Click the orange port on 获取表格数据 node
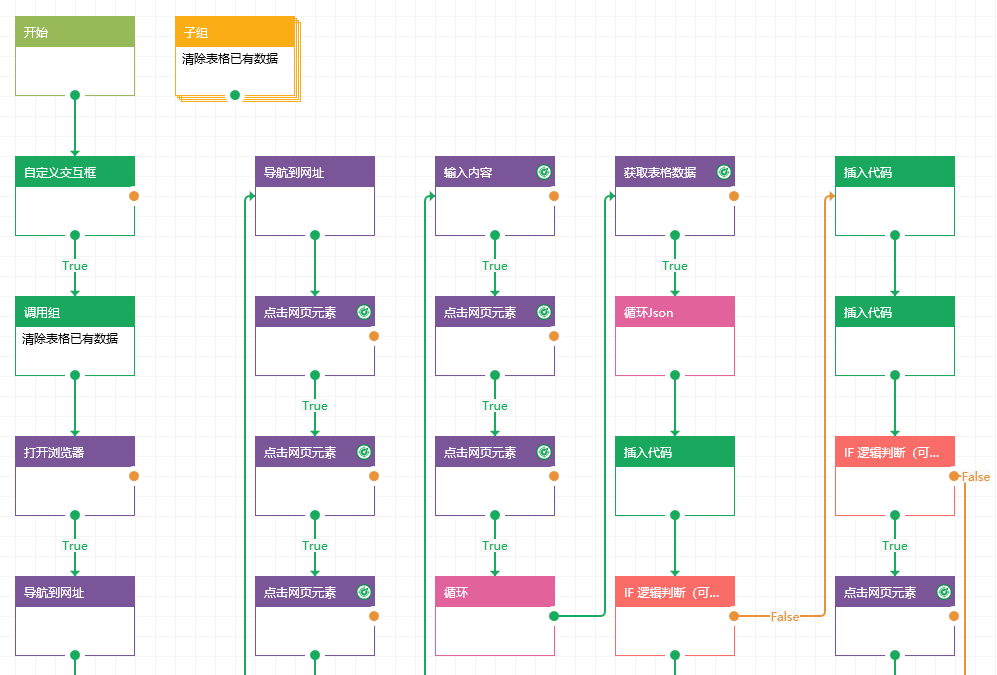The image size is (997, 675). [734, 196]
